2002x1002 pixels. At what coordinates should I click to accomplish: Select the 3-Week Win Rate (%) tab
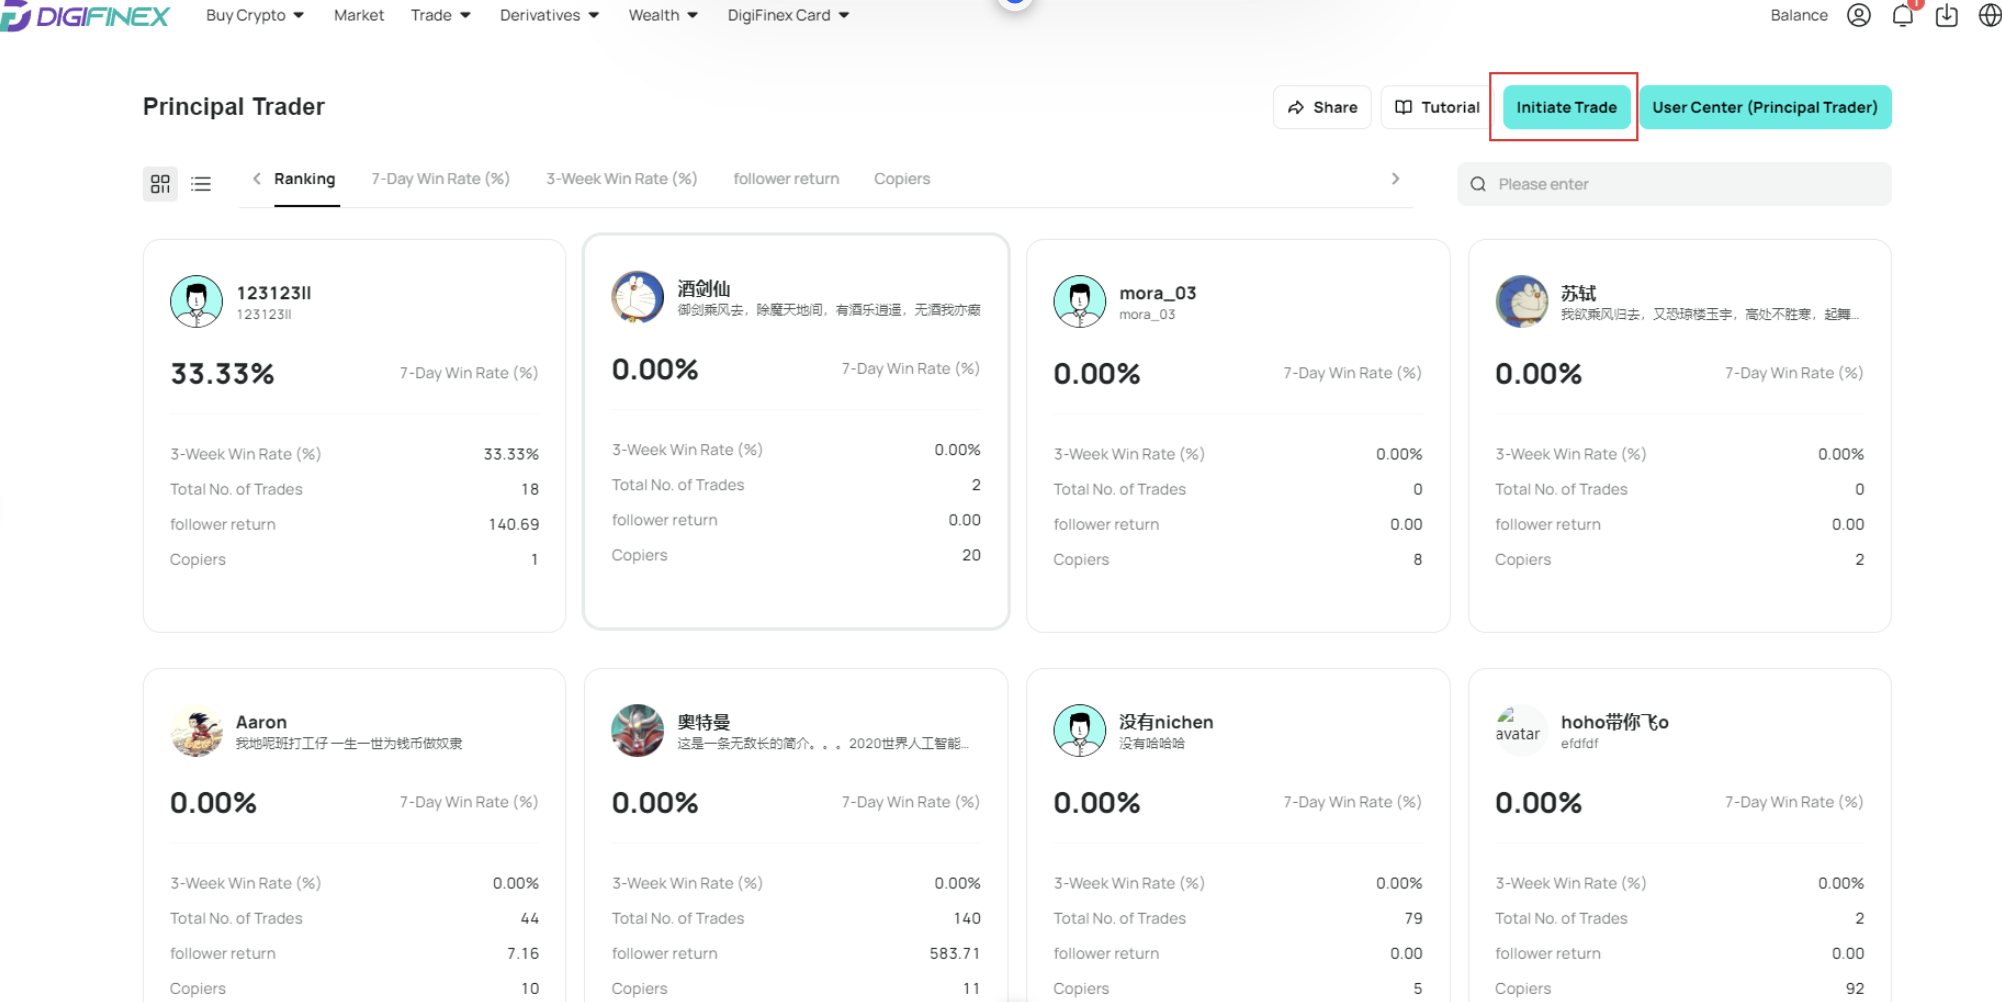(622, 179)
